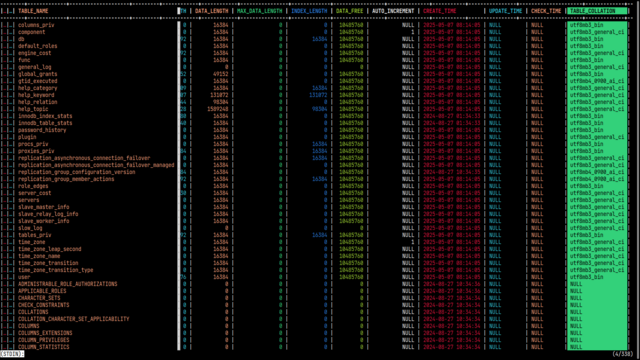Click the CHECK_TIME column header
640x360 pixels.
(546, 11)
